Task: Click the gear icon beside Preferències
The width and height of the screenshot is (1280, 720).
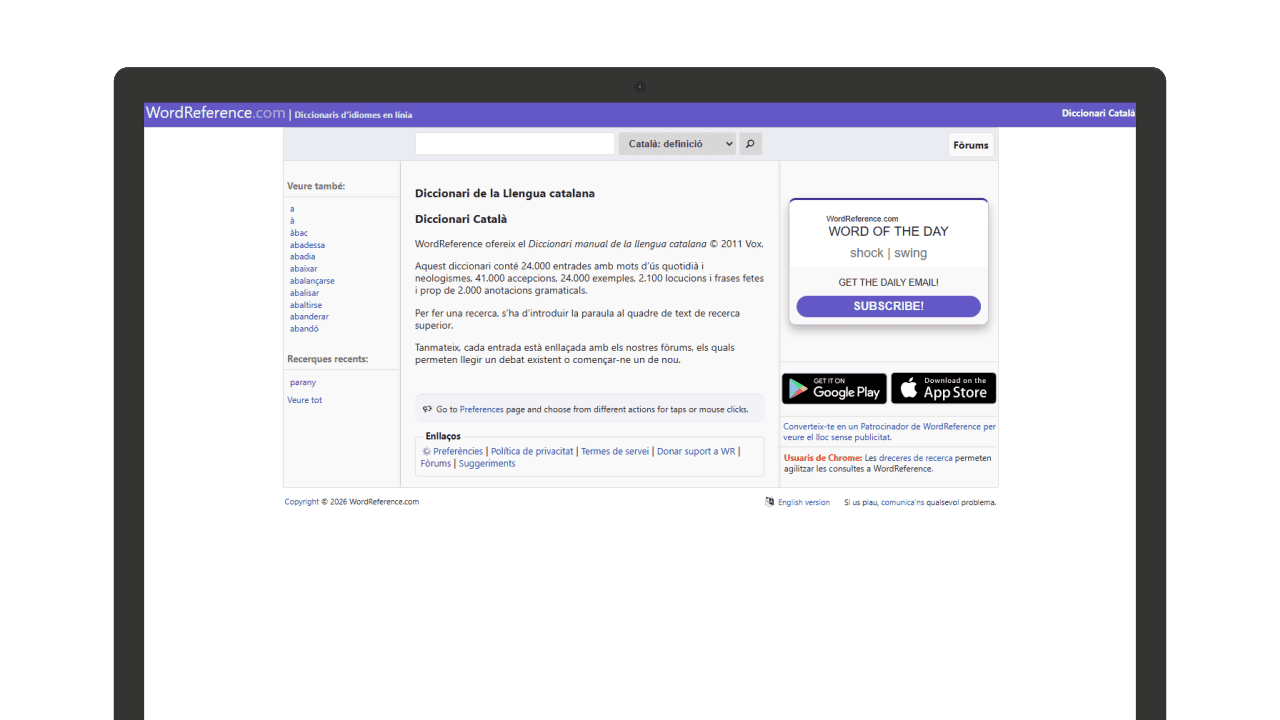Action: 427,452
